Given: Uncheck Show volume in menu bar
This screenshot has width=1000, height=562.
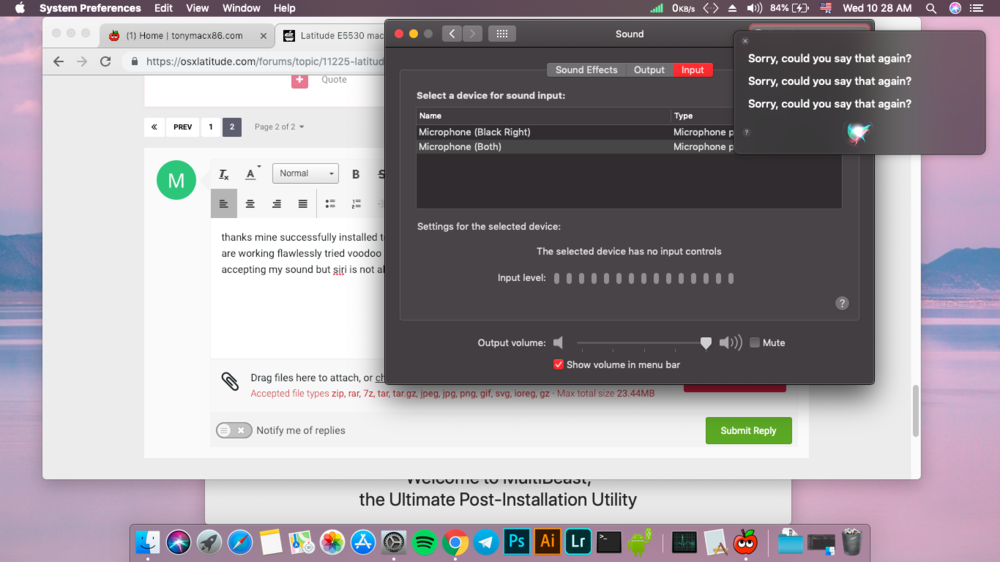Looking at the screenshot, I should [x=559, y=365].
